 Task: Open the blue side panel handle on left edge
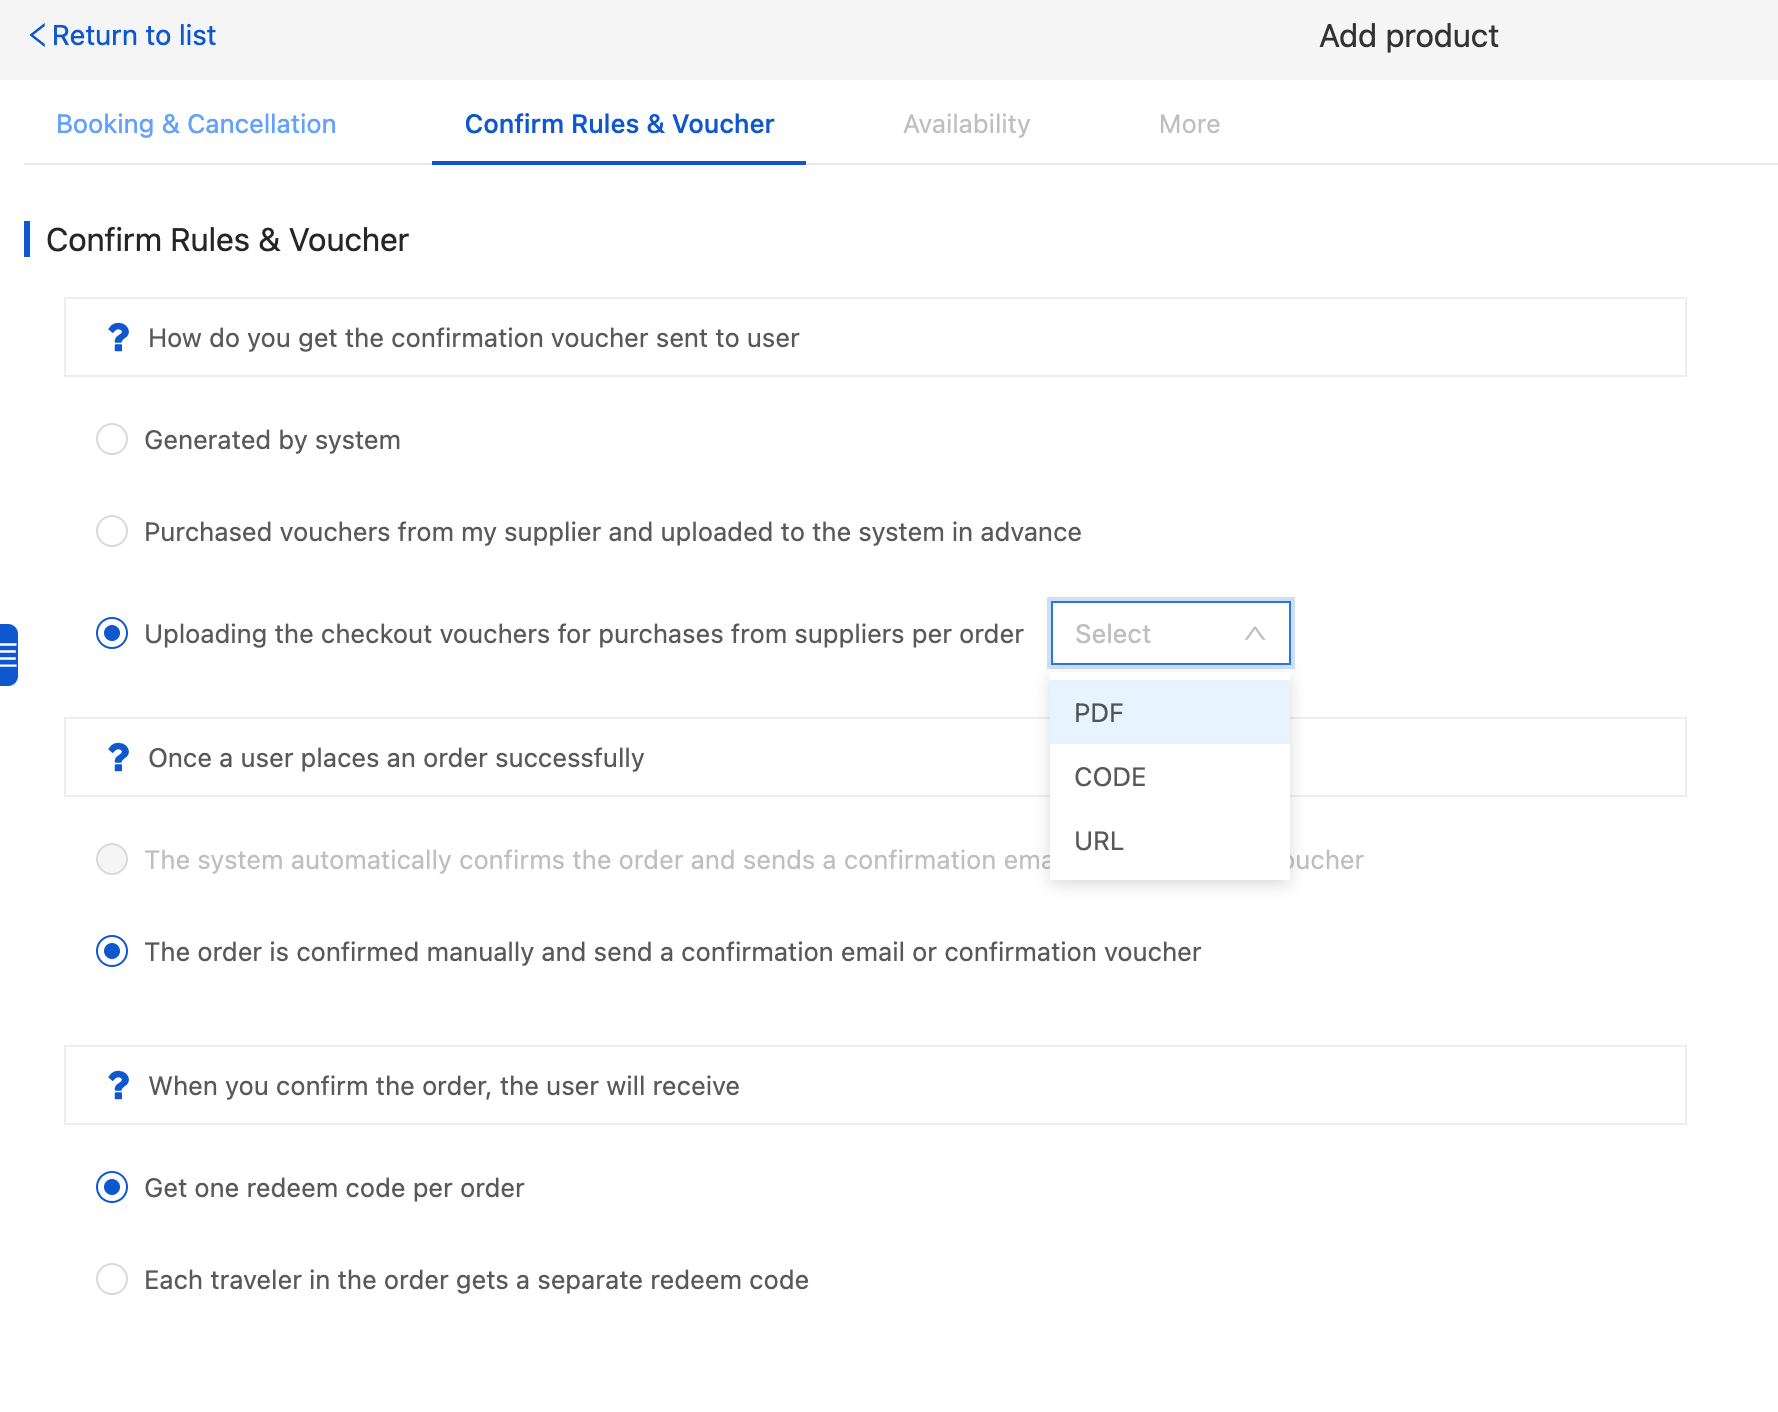[x=9, y=655]
